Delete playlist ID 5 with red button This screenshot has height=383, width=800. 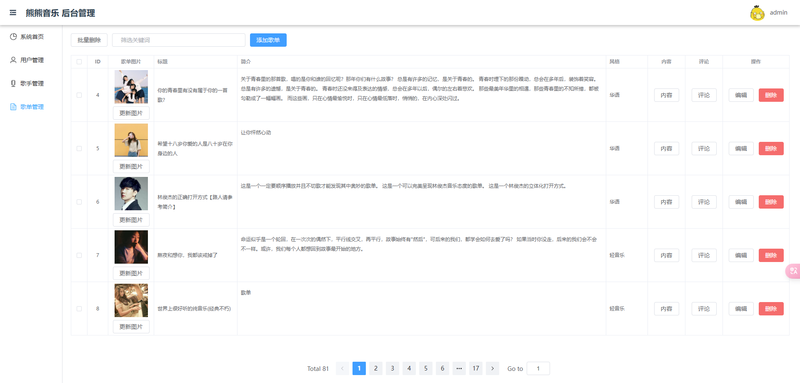point(771,148)
